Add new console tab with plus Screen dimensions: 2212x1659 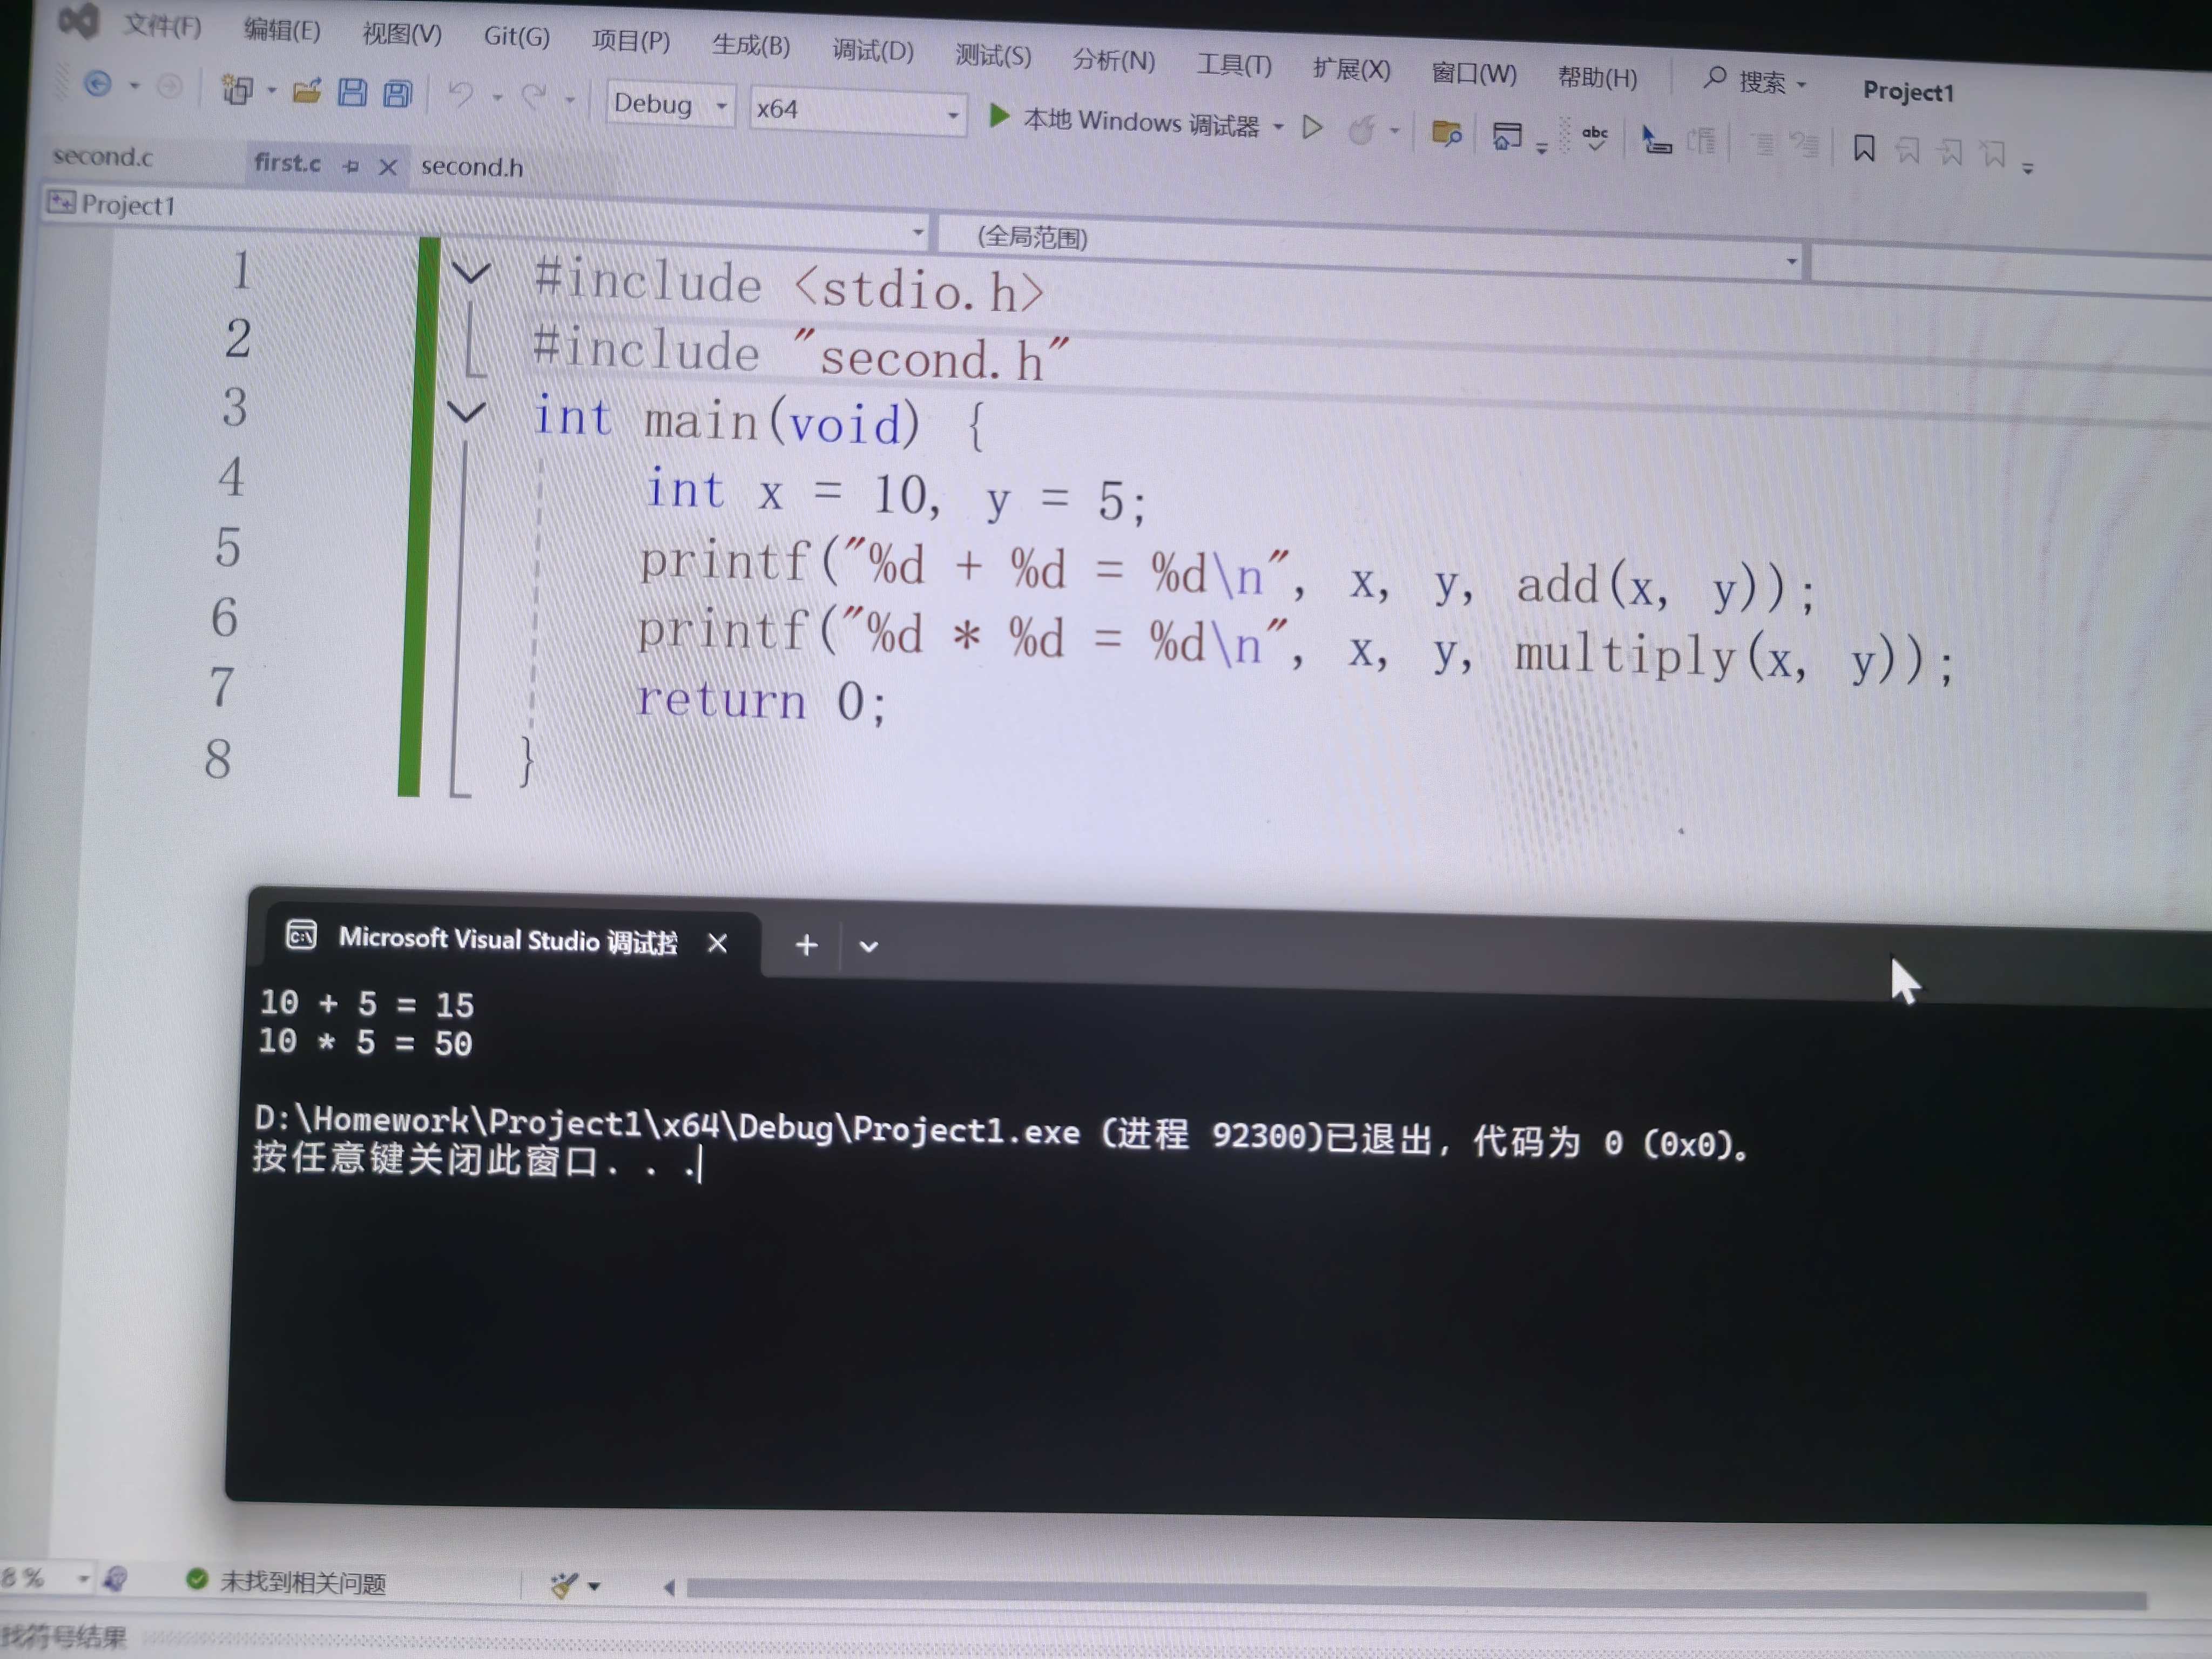806,944
